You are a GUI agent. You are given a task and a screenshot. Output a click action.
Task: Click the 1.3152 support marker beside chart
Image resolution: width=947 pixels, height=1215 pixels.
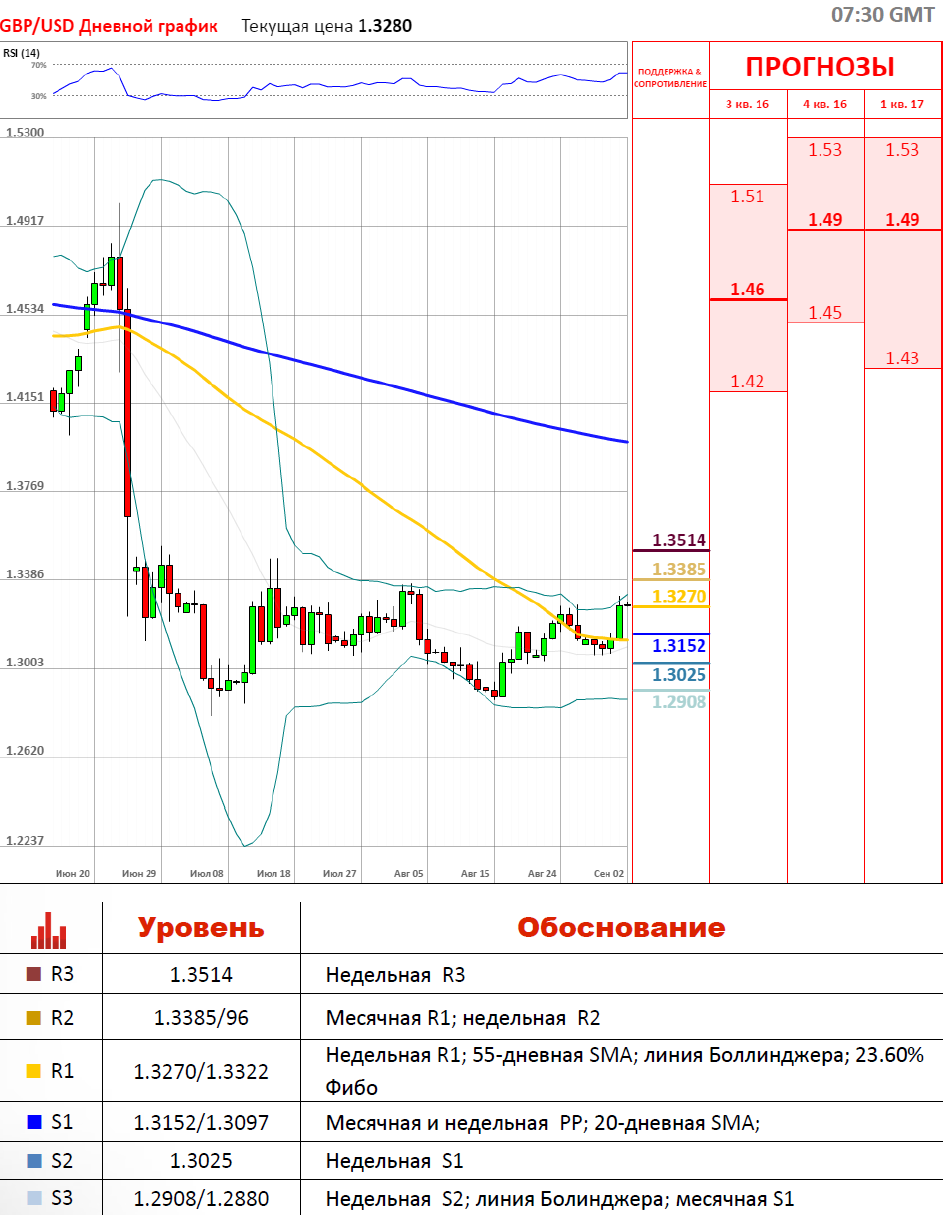(x=679, y=646)
